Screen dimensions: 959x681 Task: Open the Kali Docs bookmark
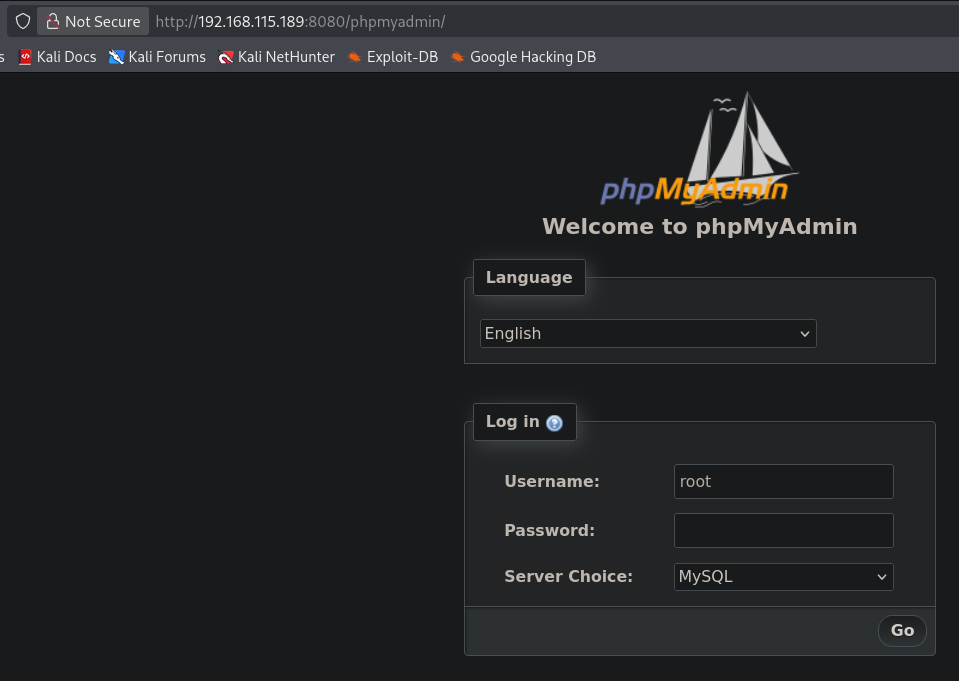click(x=57, y=57)
